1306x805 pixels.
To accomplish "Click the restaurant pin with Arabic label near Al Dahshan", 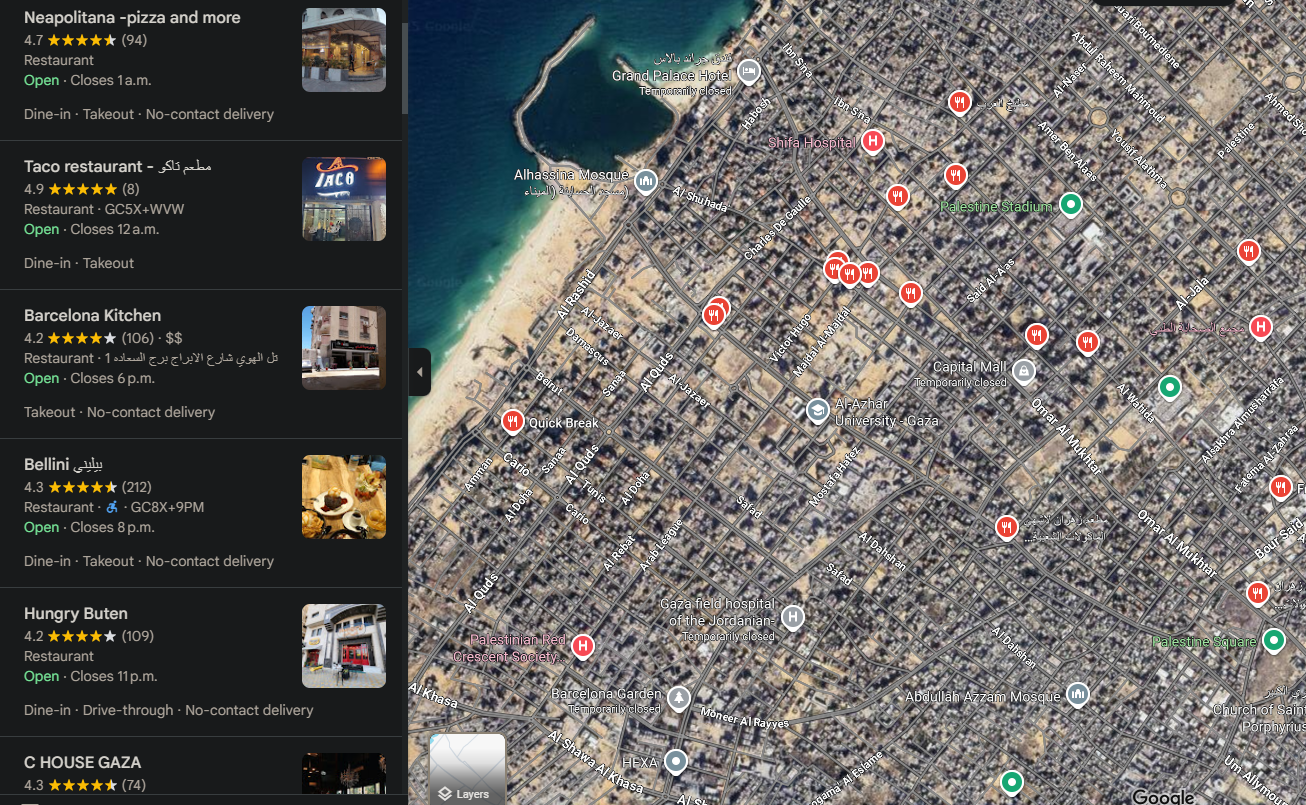I will click(x=1007, y=527).
